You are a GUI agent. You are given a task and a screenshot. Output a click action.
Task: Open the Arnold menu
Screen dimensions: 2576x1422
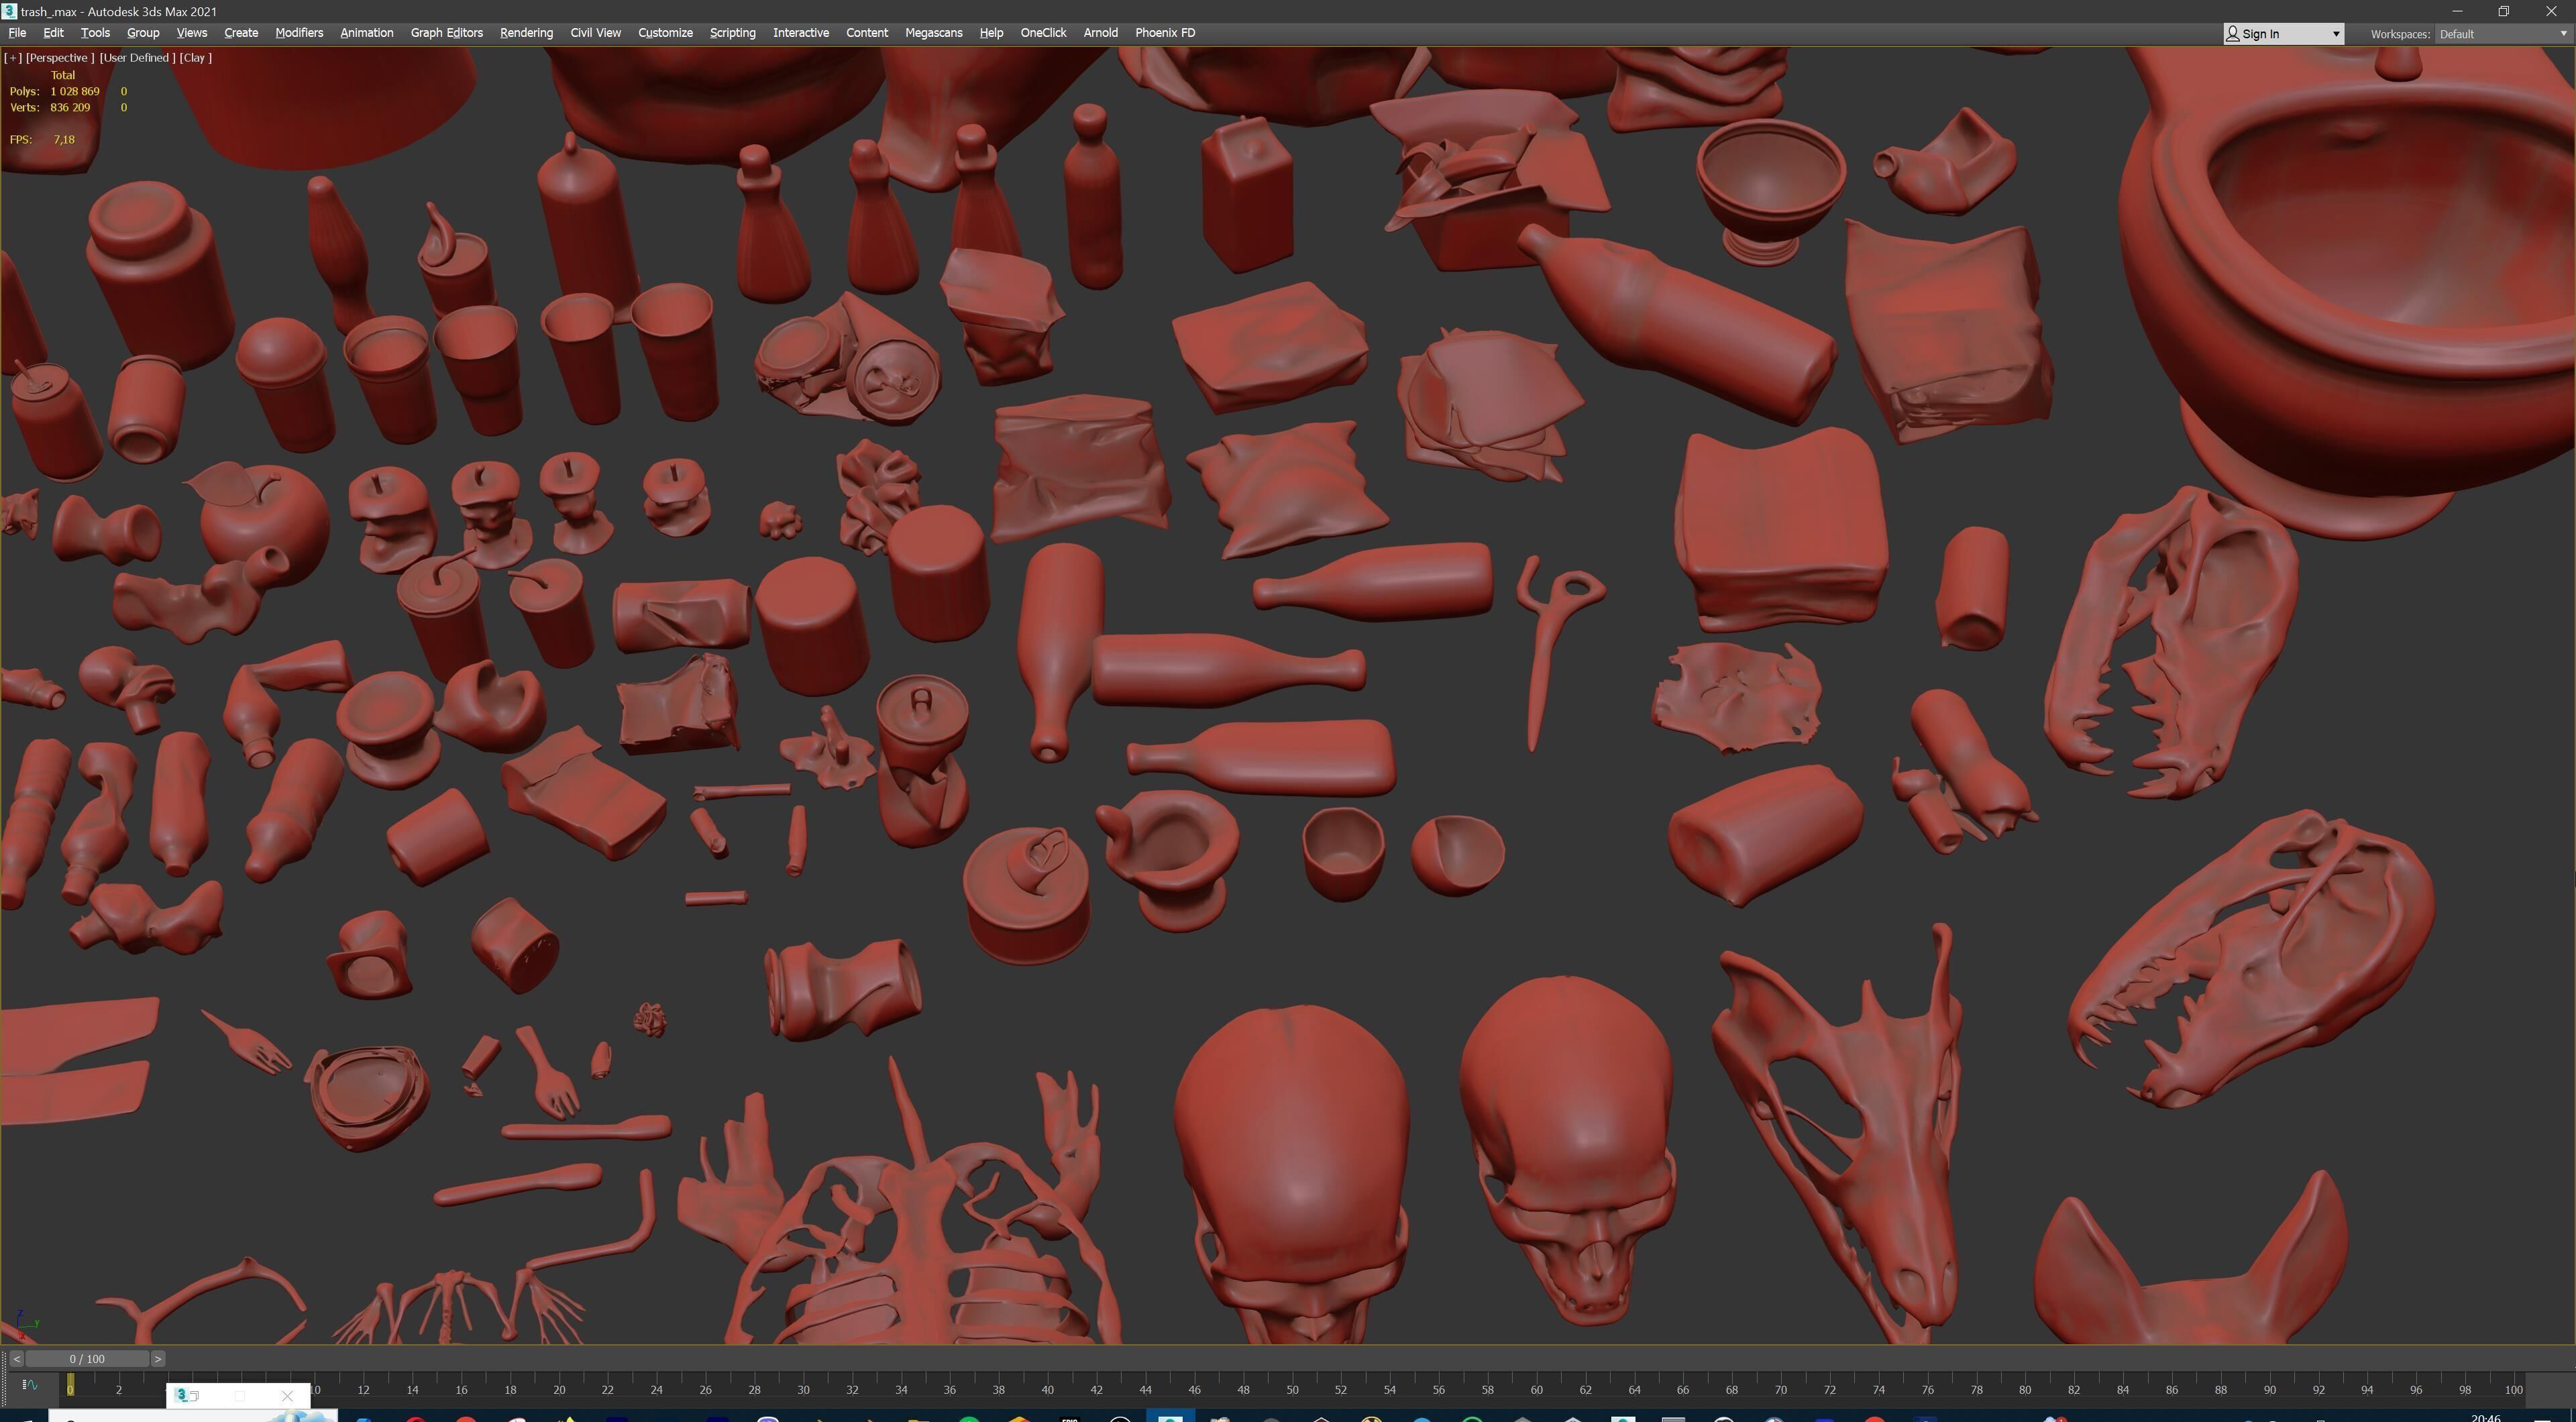pyautogui.click(x=1100, y=33)
